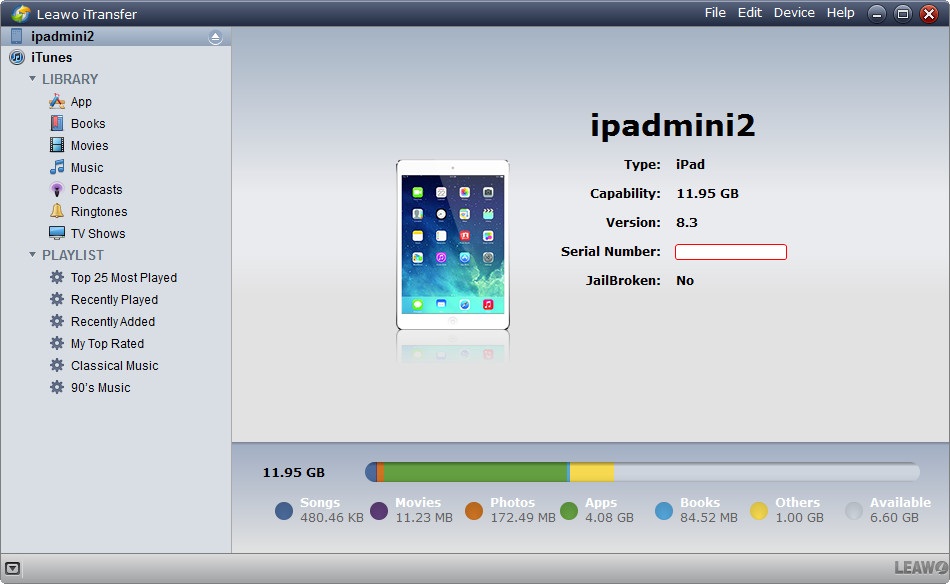Eject ipadmini2 using the eject icon

[x=215, y=37]
